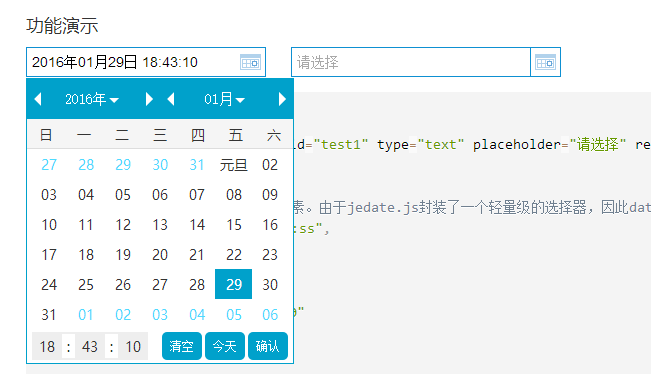Choose day 24 in the calendar
The height and width of the screenshot is (374, 651).
[49, 284]
